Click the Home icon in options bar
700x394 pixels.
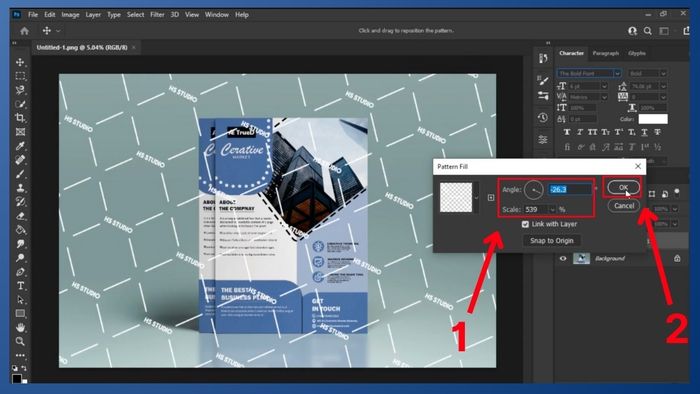pos(25,31)
